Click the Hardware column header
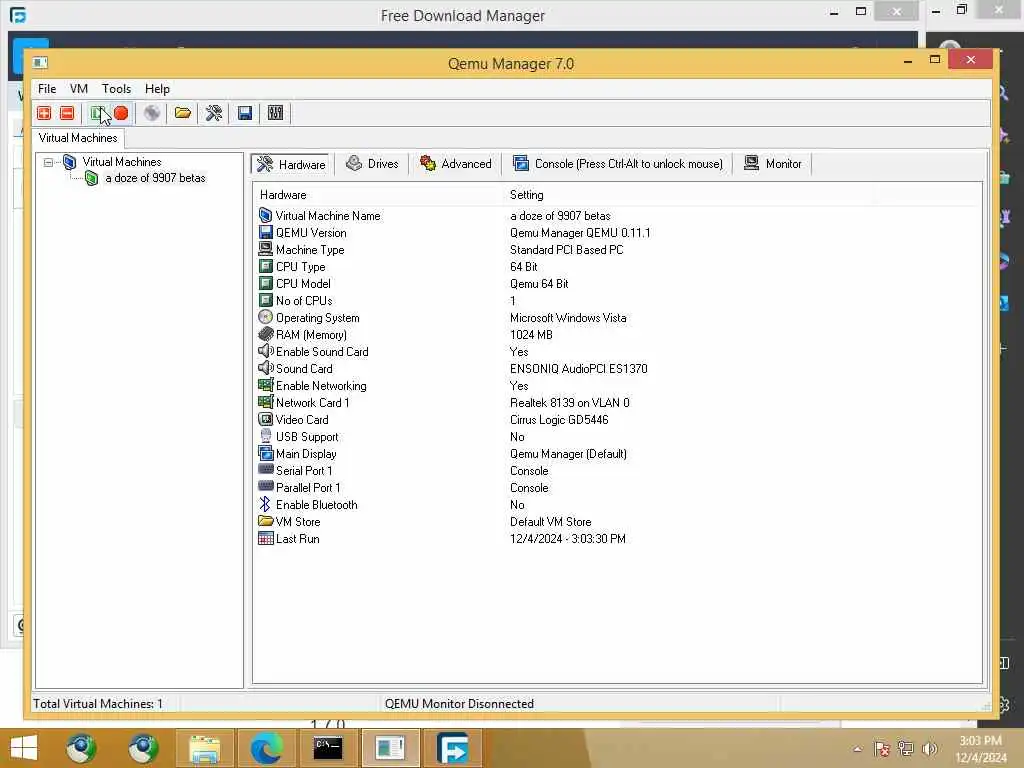1024x768 pixels. (283, 195)
